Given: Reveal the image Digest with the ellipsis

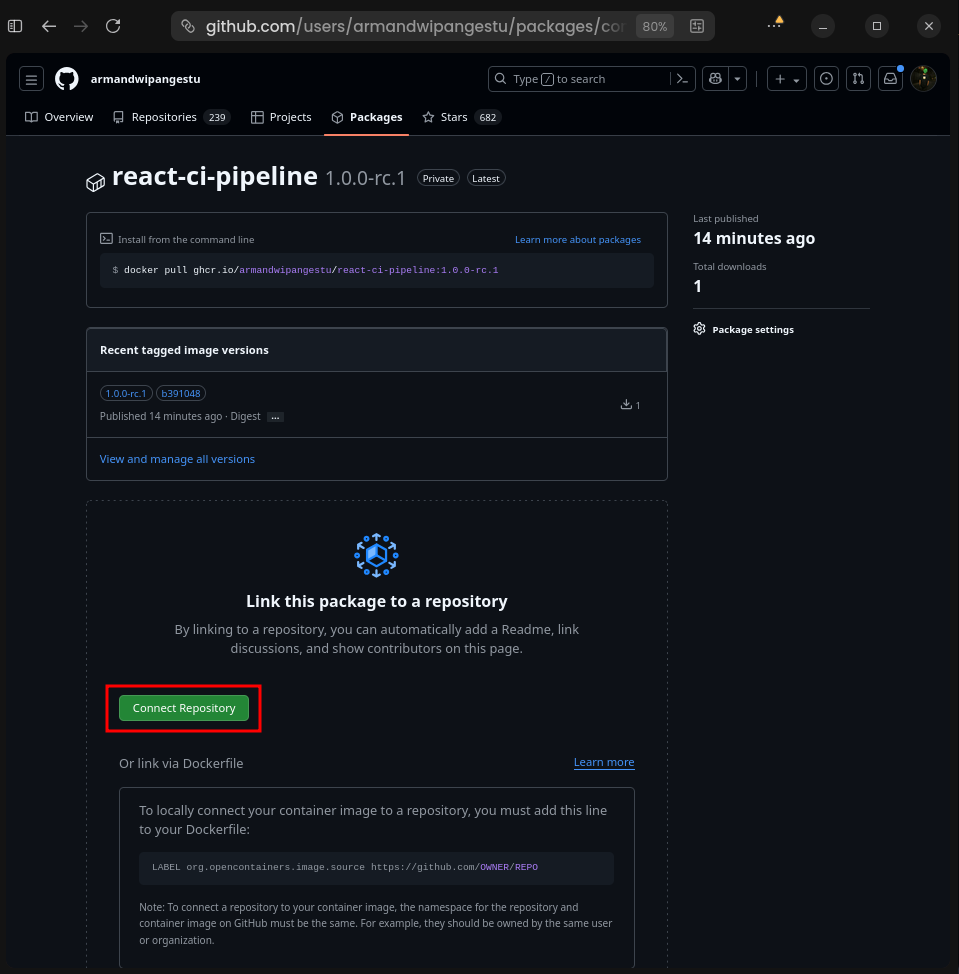Looking at the screenshot, I should point(274,417).
